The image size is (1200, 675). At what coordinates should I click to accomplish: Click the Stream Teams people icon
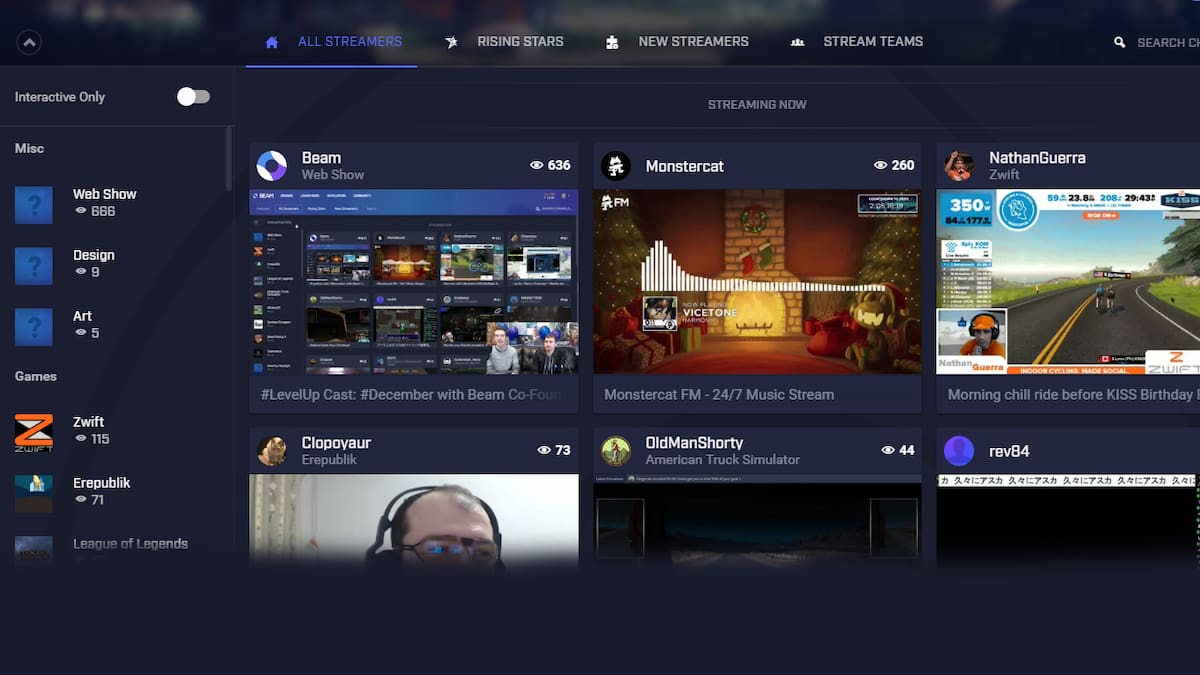coord(797,42)
